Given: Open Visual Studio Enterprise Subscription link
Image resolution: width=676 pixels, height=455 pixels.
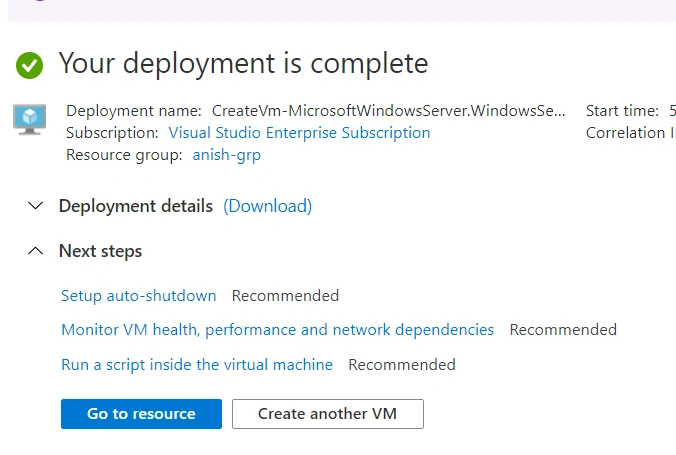Looking at the screenshot, I should [299, 133].
